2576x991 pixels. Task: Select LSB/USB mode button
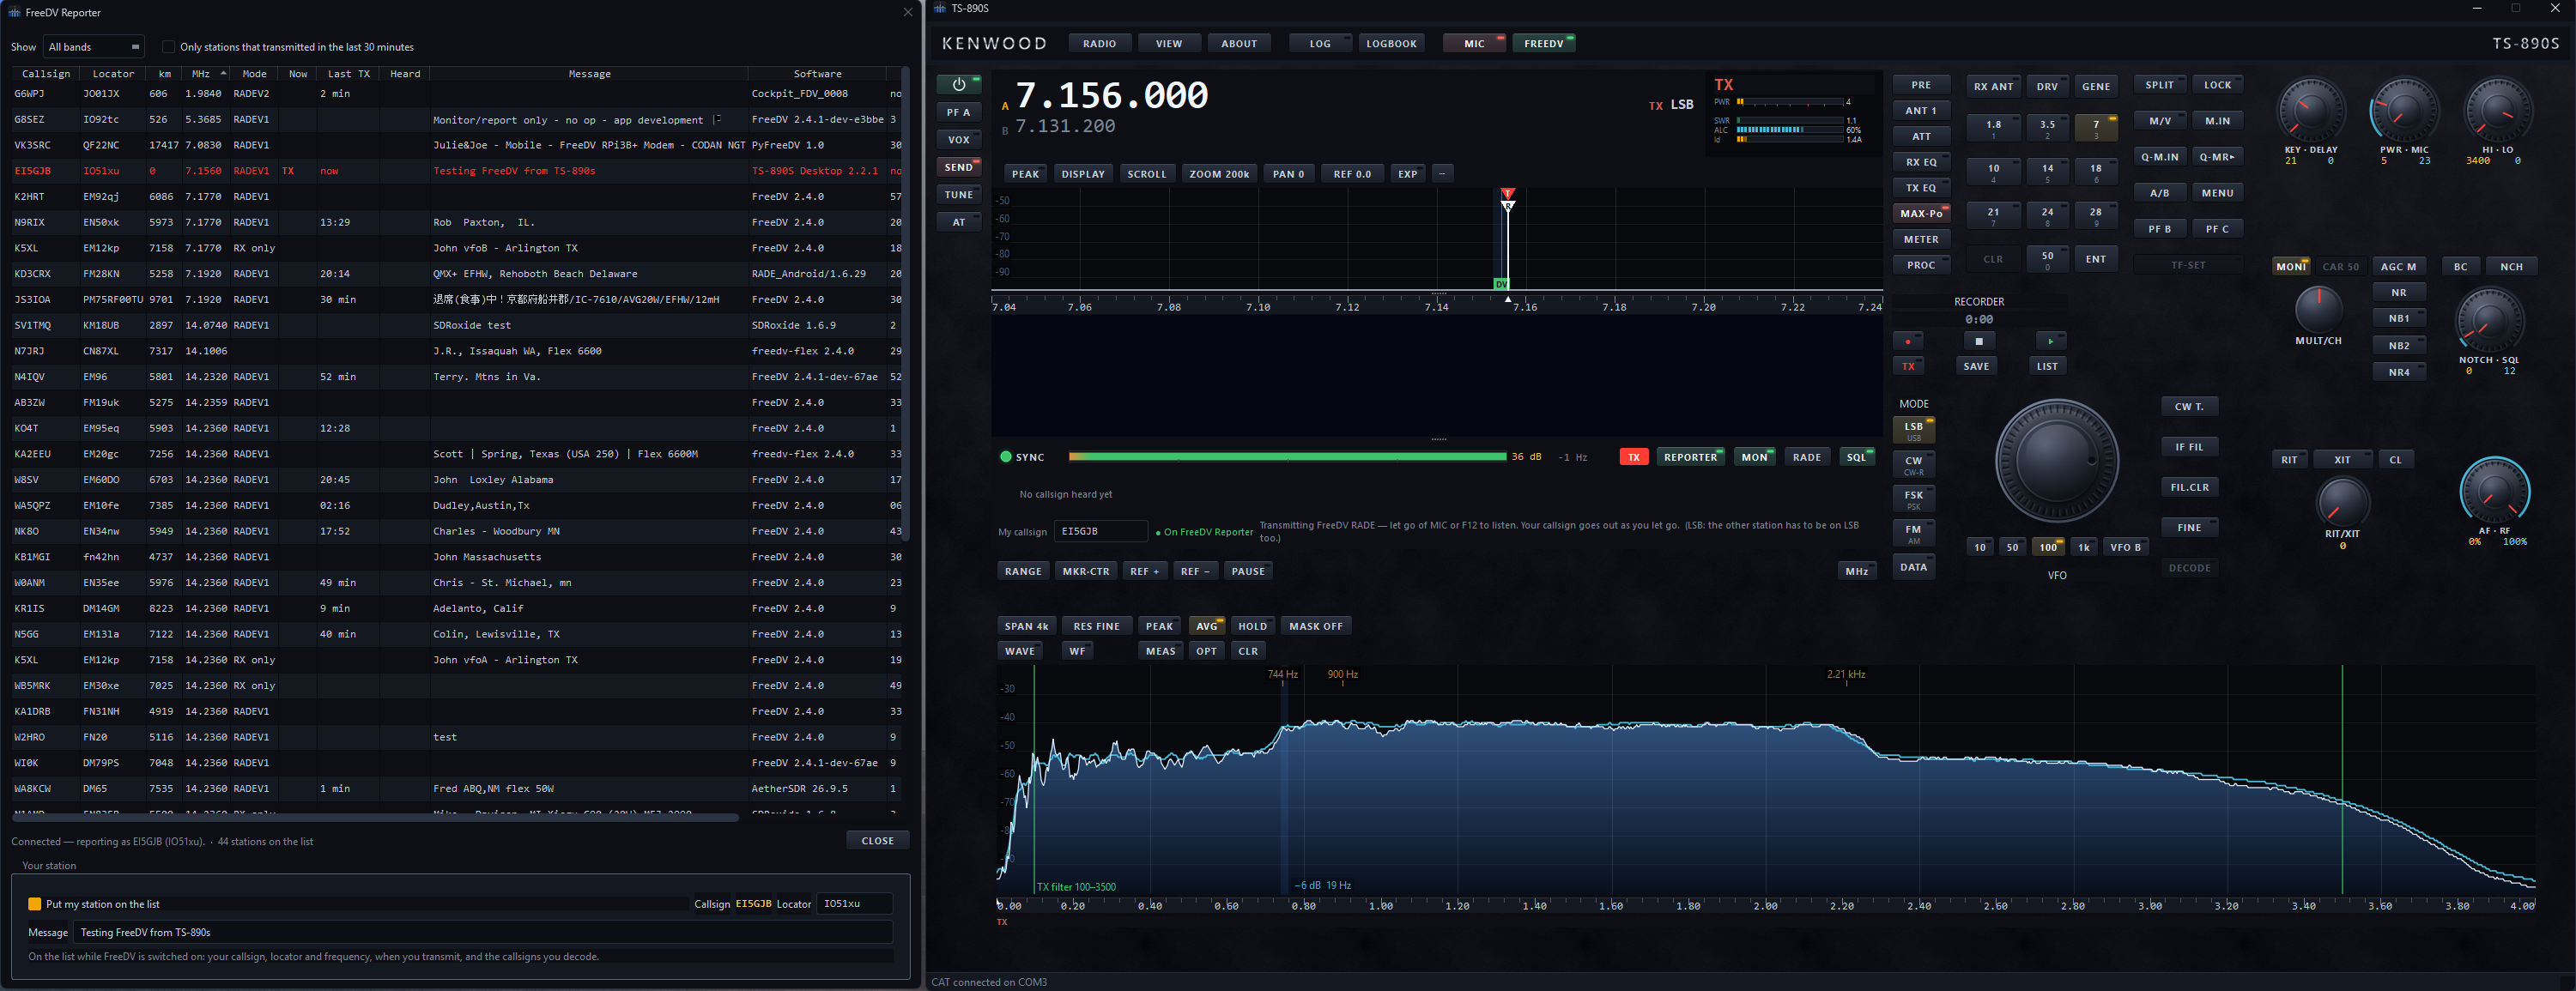[x=1913, y=430]
